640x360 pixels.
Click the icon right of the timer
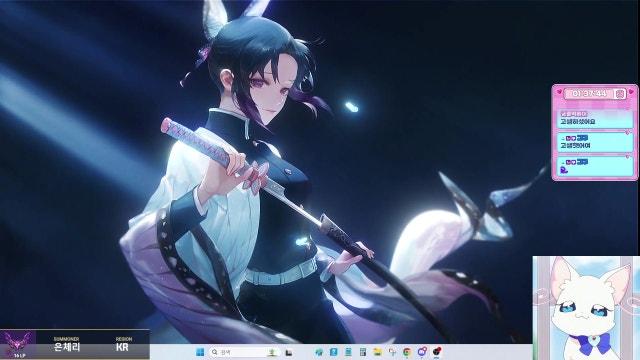coord(620,94)
